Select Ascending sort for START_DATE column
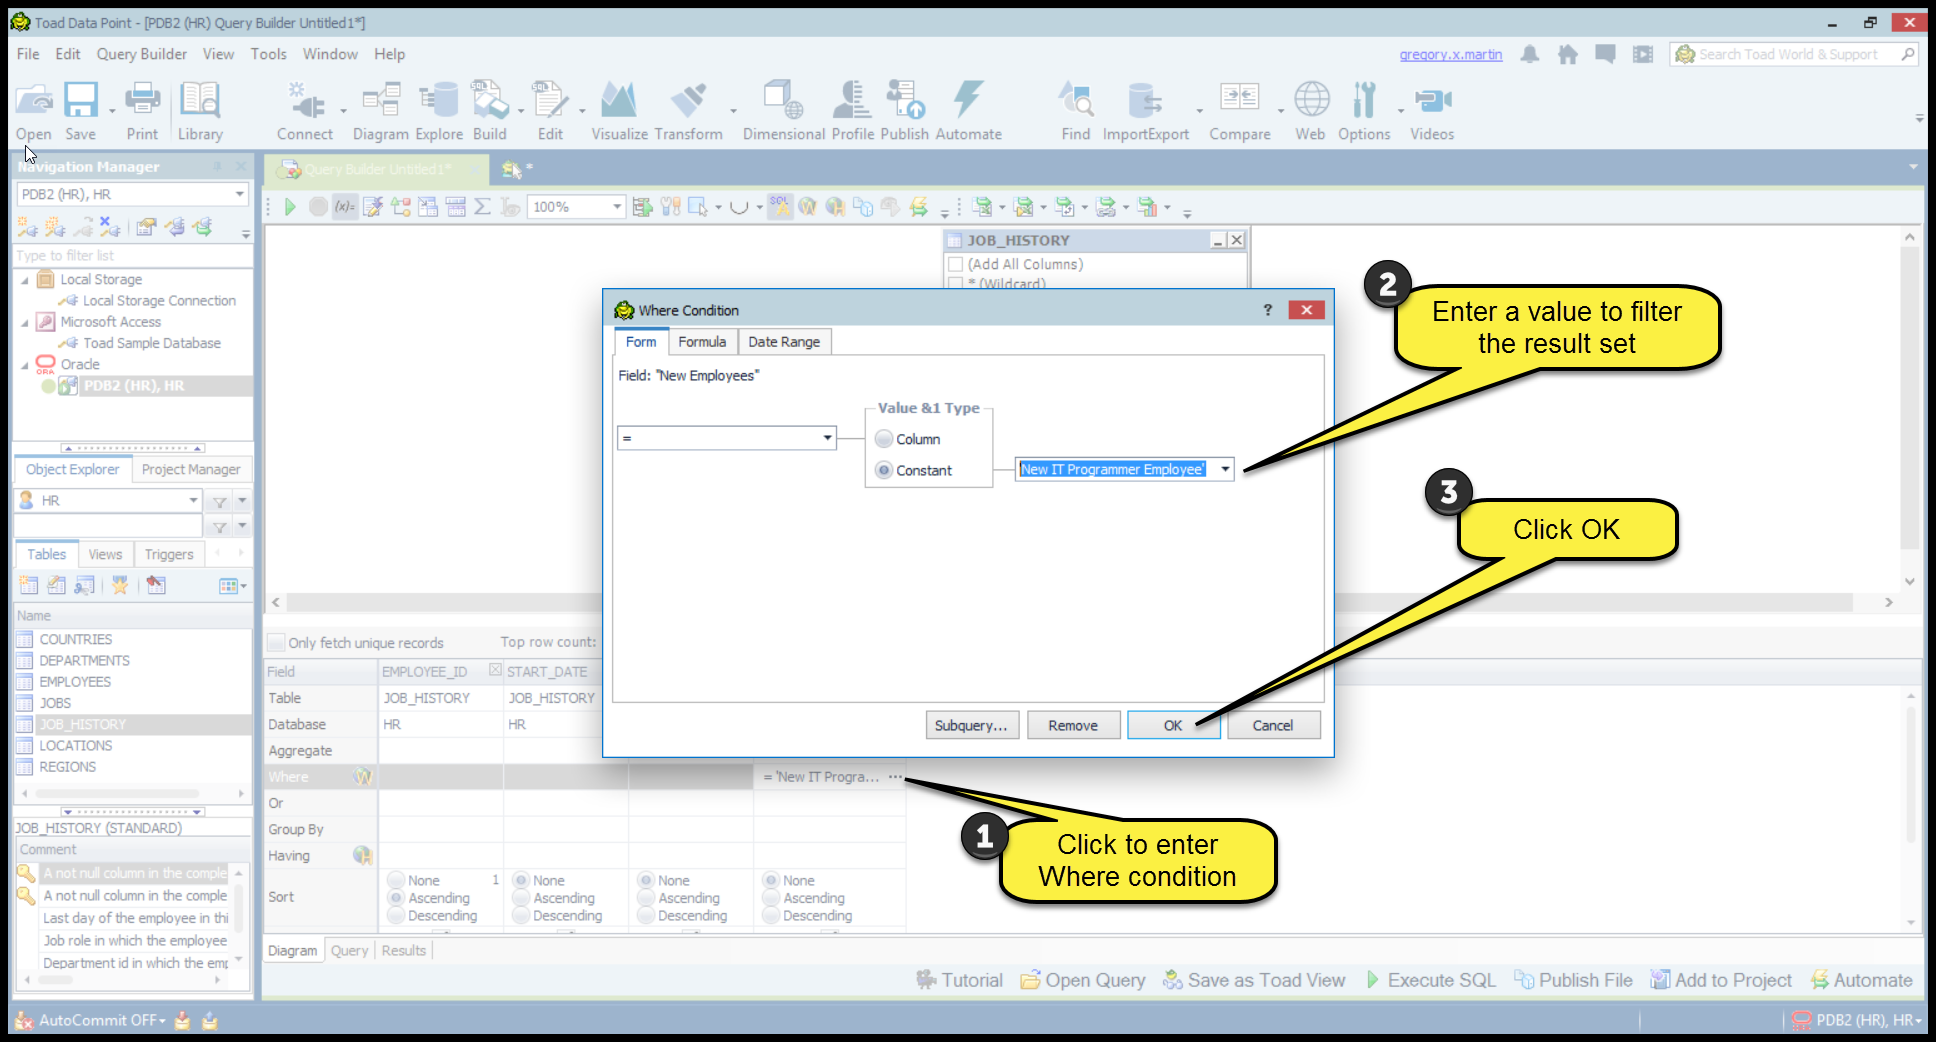This screenshot has width=1936, height=1042. point(521,898)
